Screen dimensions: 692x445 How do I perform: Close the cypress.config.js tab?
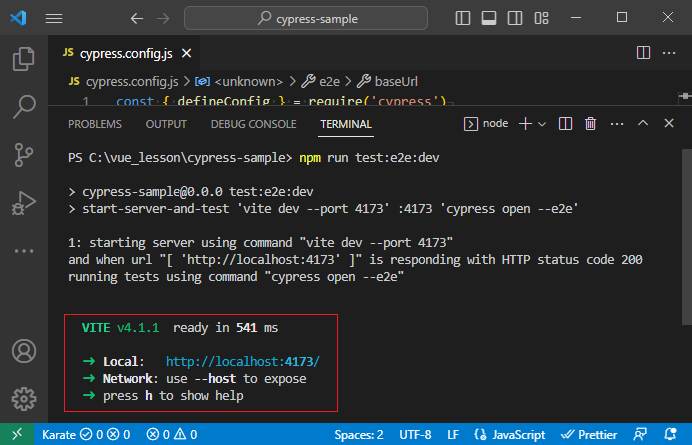pos(187,53)
